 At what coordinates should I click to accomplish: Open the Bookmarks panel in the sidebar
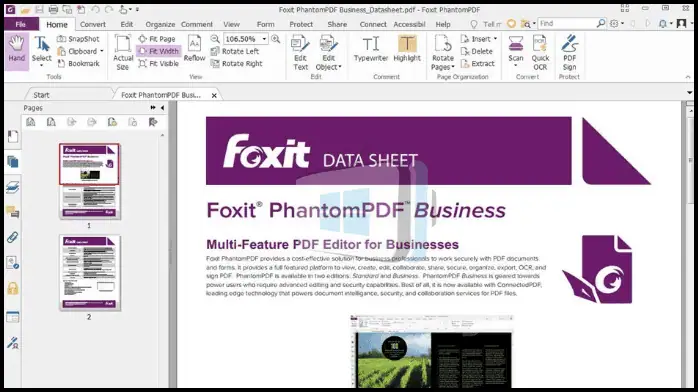point(12,136)
